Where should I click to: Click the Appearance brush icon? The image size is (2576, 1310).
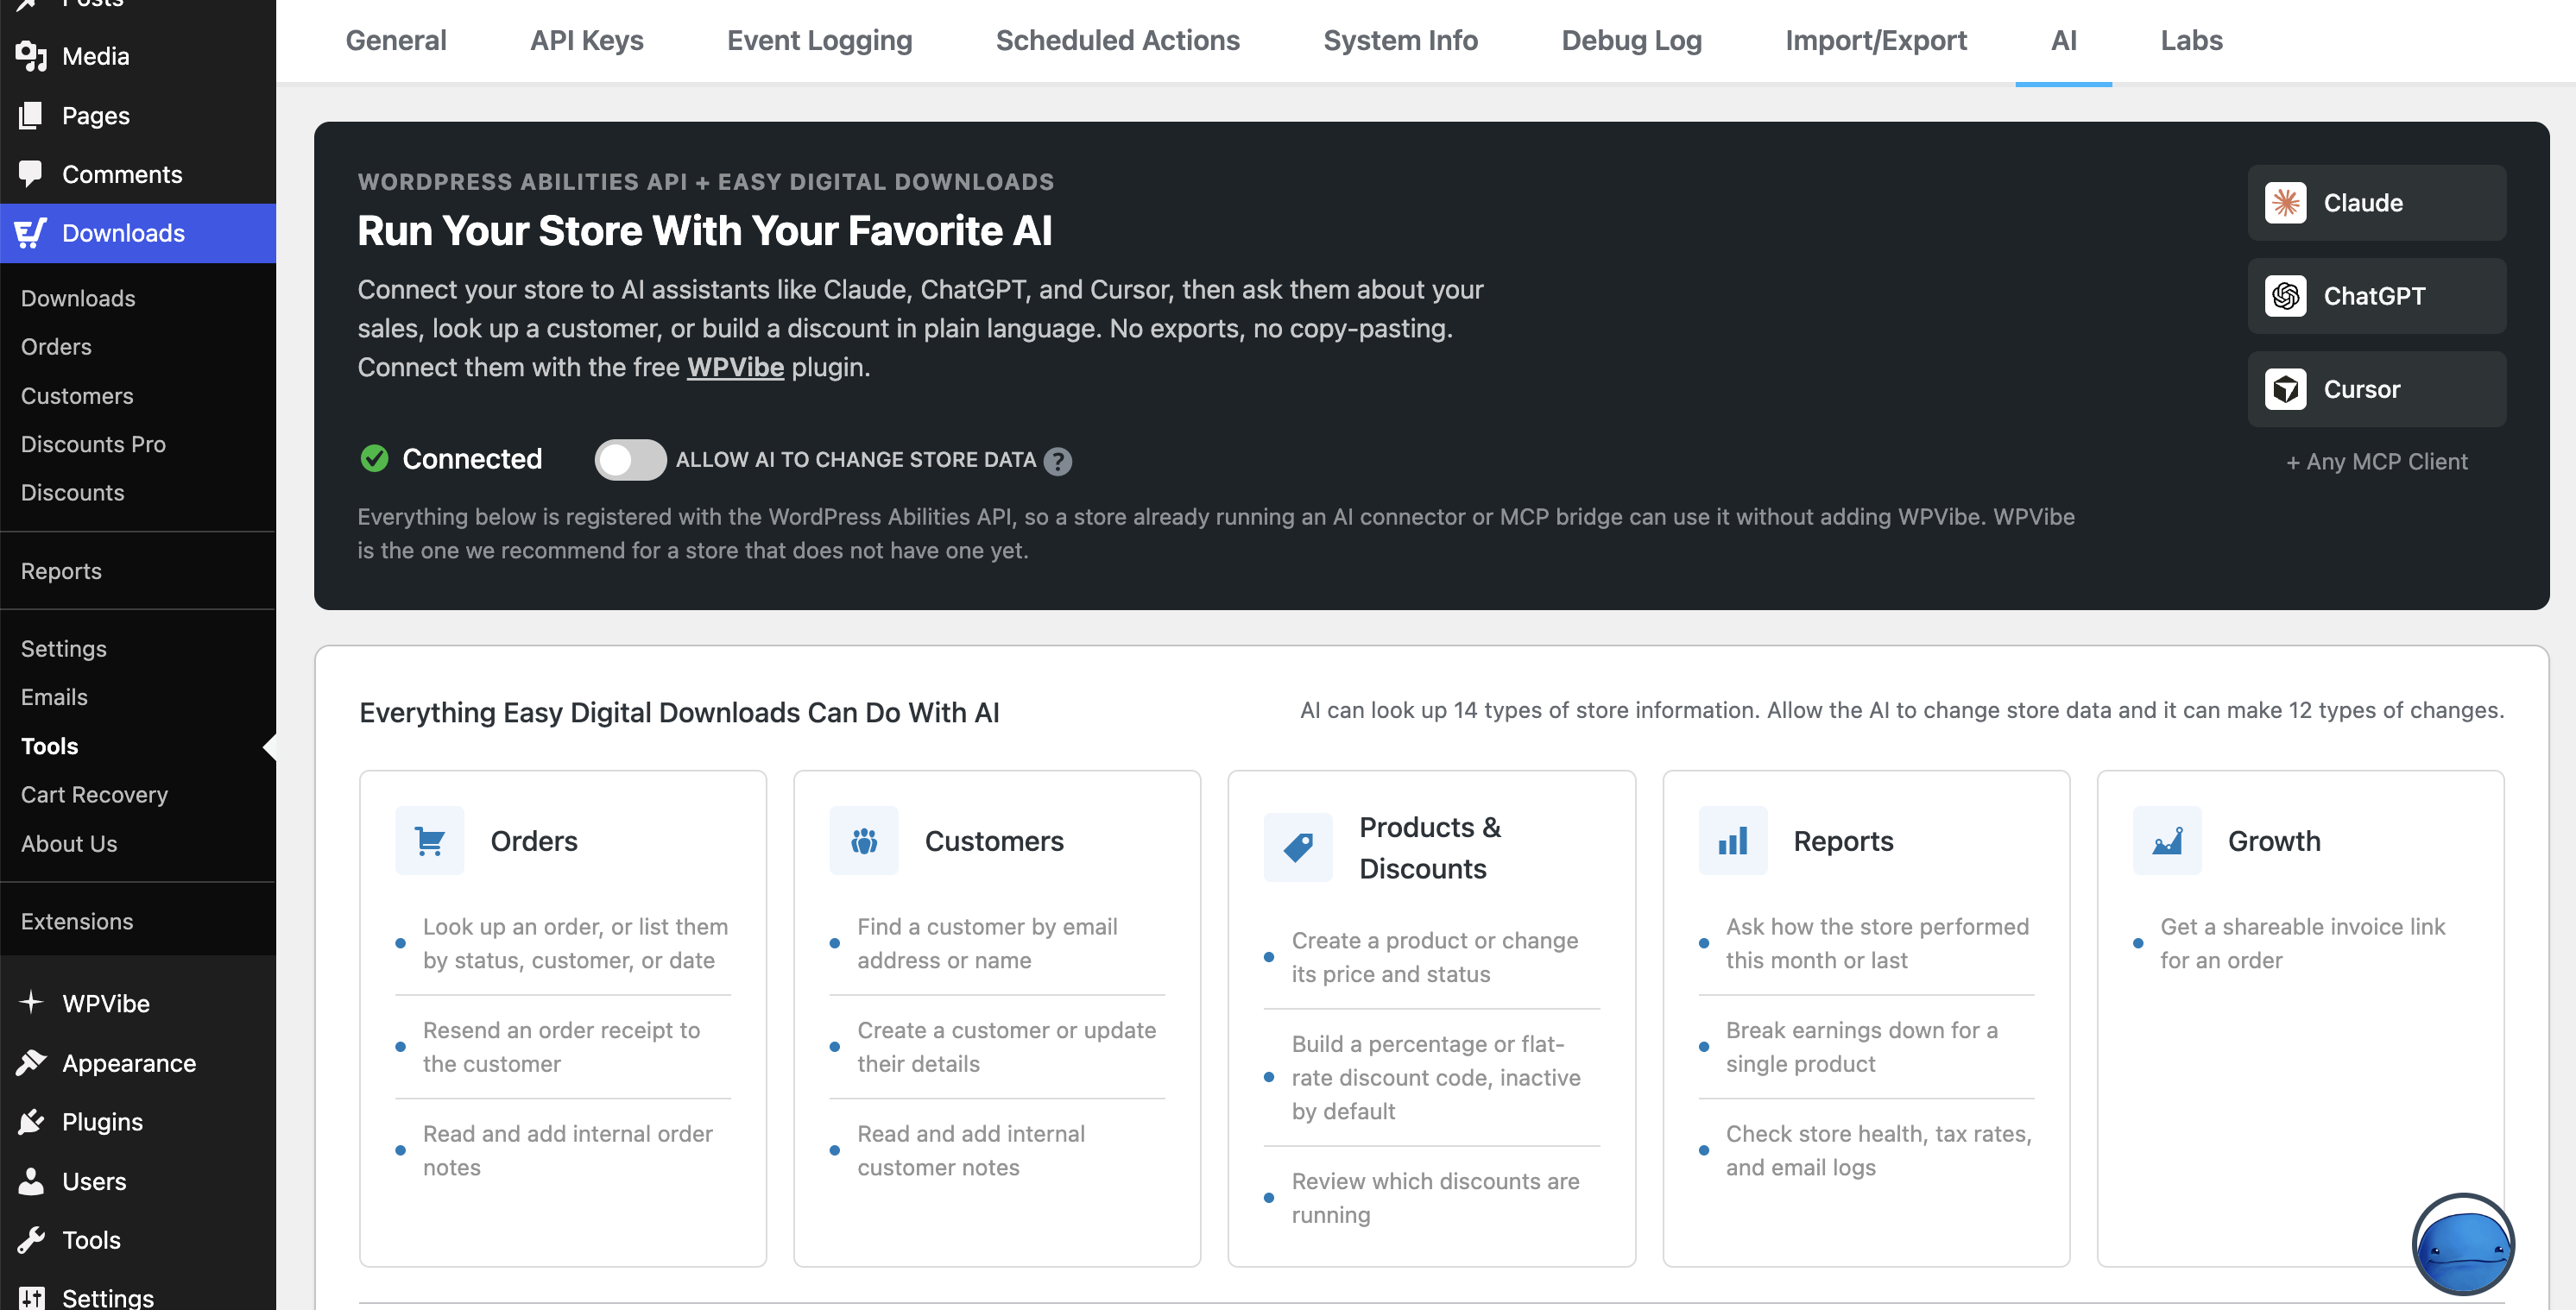pyautogui.click(x=31, y=1062)
